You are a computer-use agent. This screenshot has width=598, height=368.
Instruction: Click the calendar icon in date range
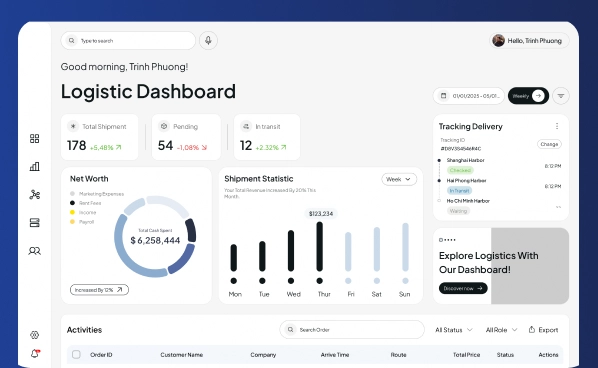(444, 96)
